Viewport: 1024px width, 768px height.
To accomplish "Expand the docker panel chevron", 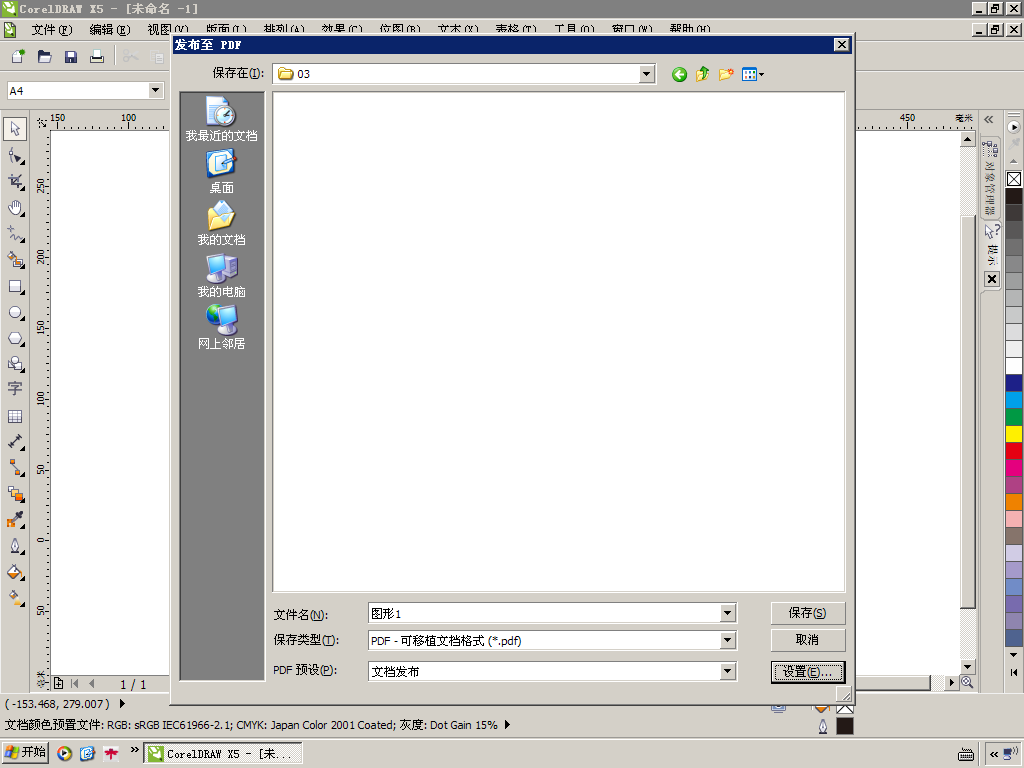I will (989, 120).
